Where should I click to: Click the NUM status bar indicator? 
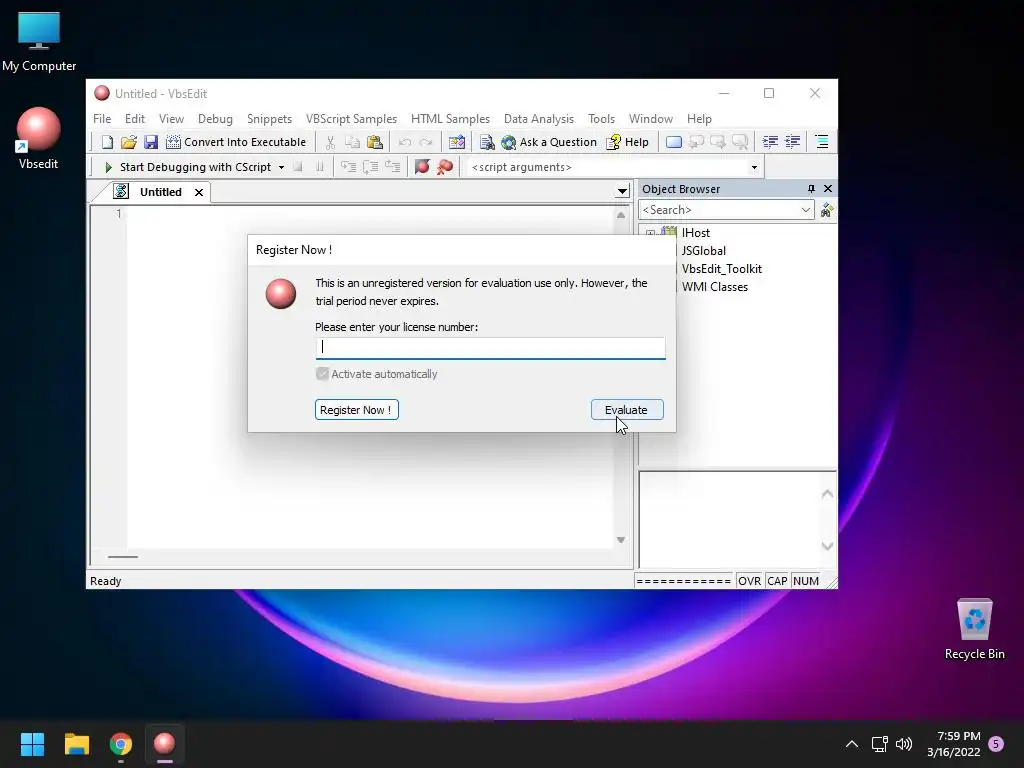tap(805, 581)
